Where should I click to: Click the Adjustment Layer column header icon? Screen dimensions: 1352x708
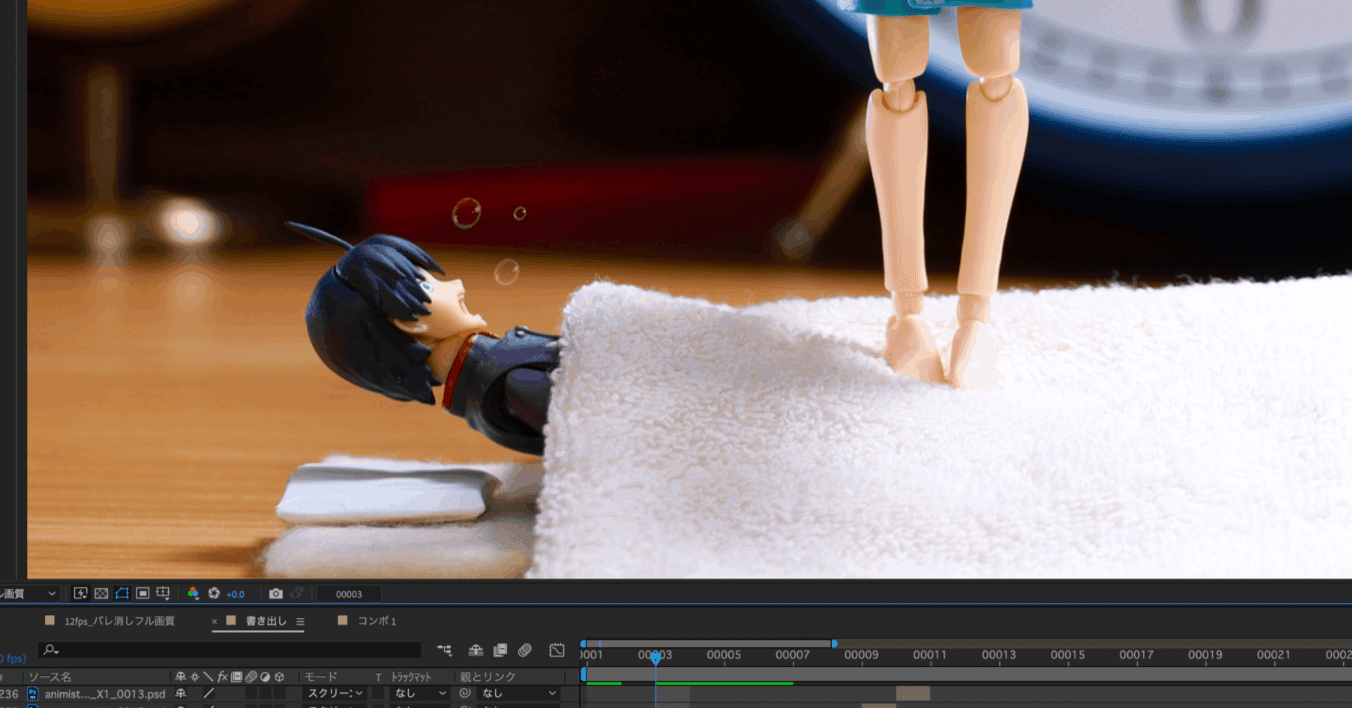click(265, 677)
